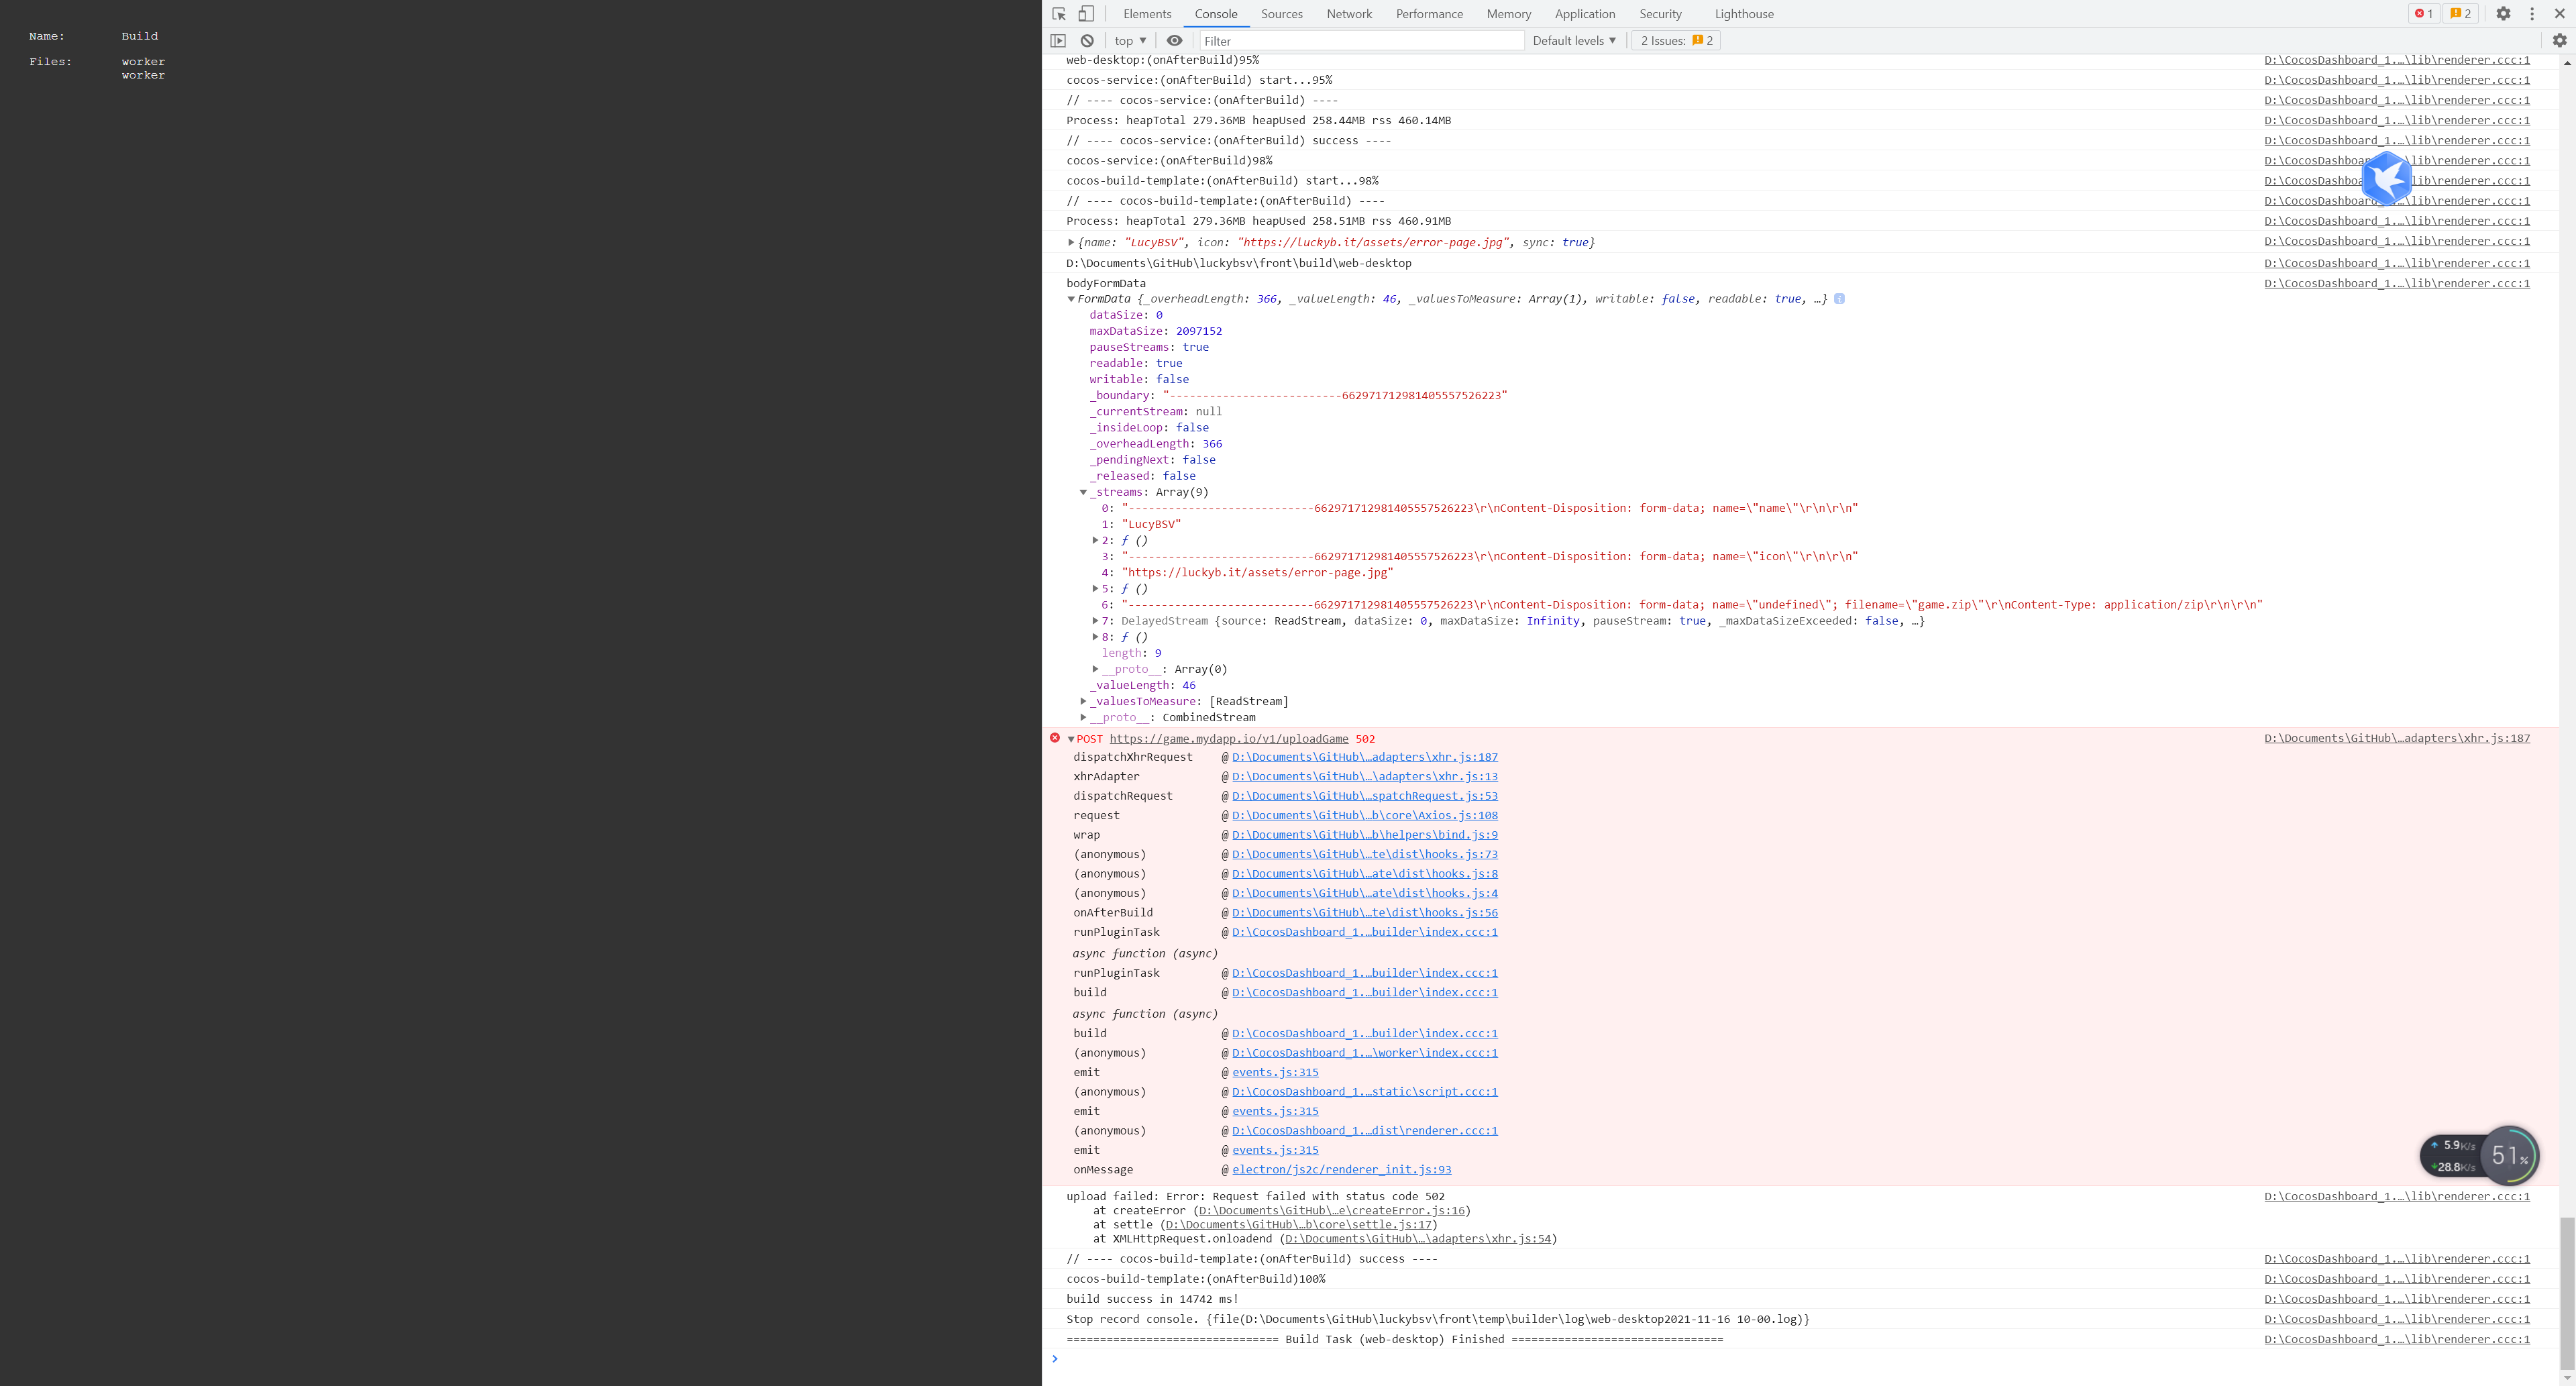Switch to the Sources tab

[x=1281, y=13]
